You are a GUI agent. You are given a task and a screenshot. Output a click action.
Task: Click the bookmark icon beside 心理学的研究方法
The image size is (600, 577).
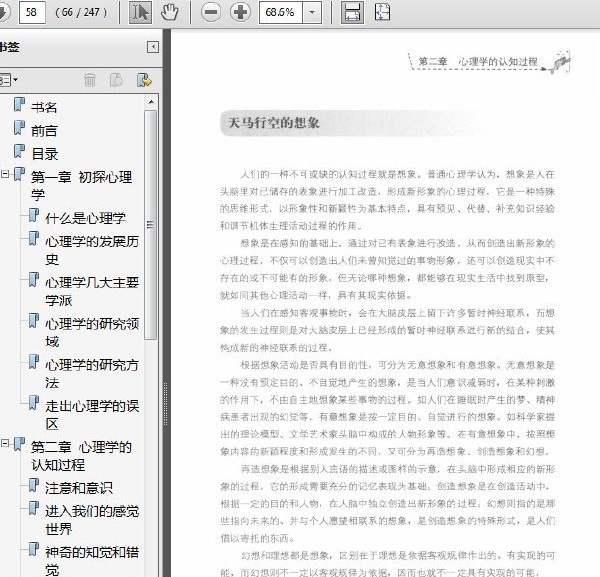[x=34, y=362]
